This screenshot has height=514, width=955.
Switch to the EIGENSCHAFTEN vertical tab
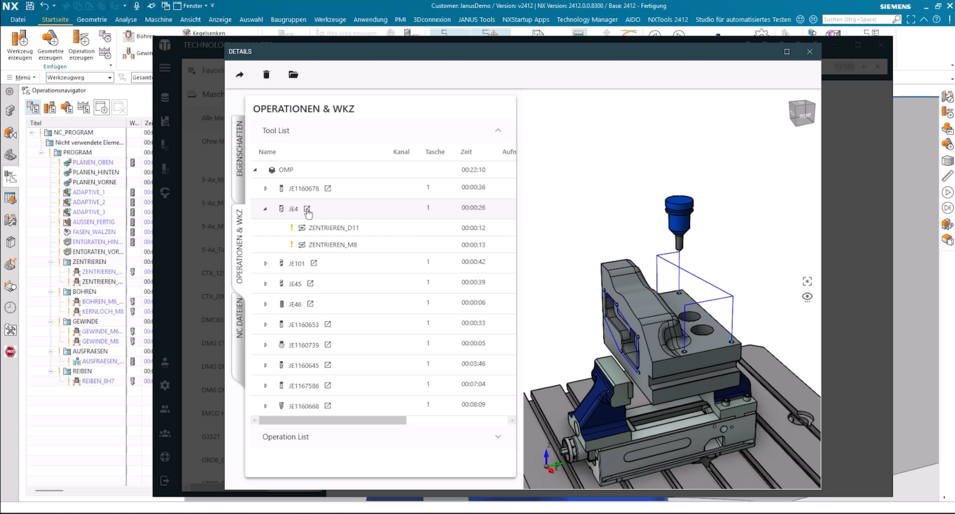239,149
